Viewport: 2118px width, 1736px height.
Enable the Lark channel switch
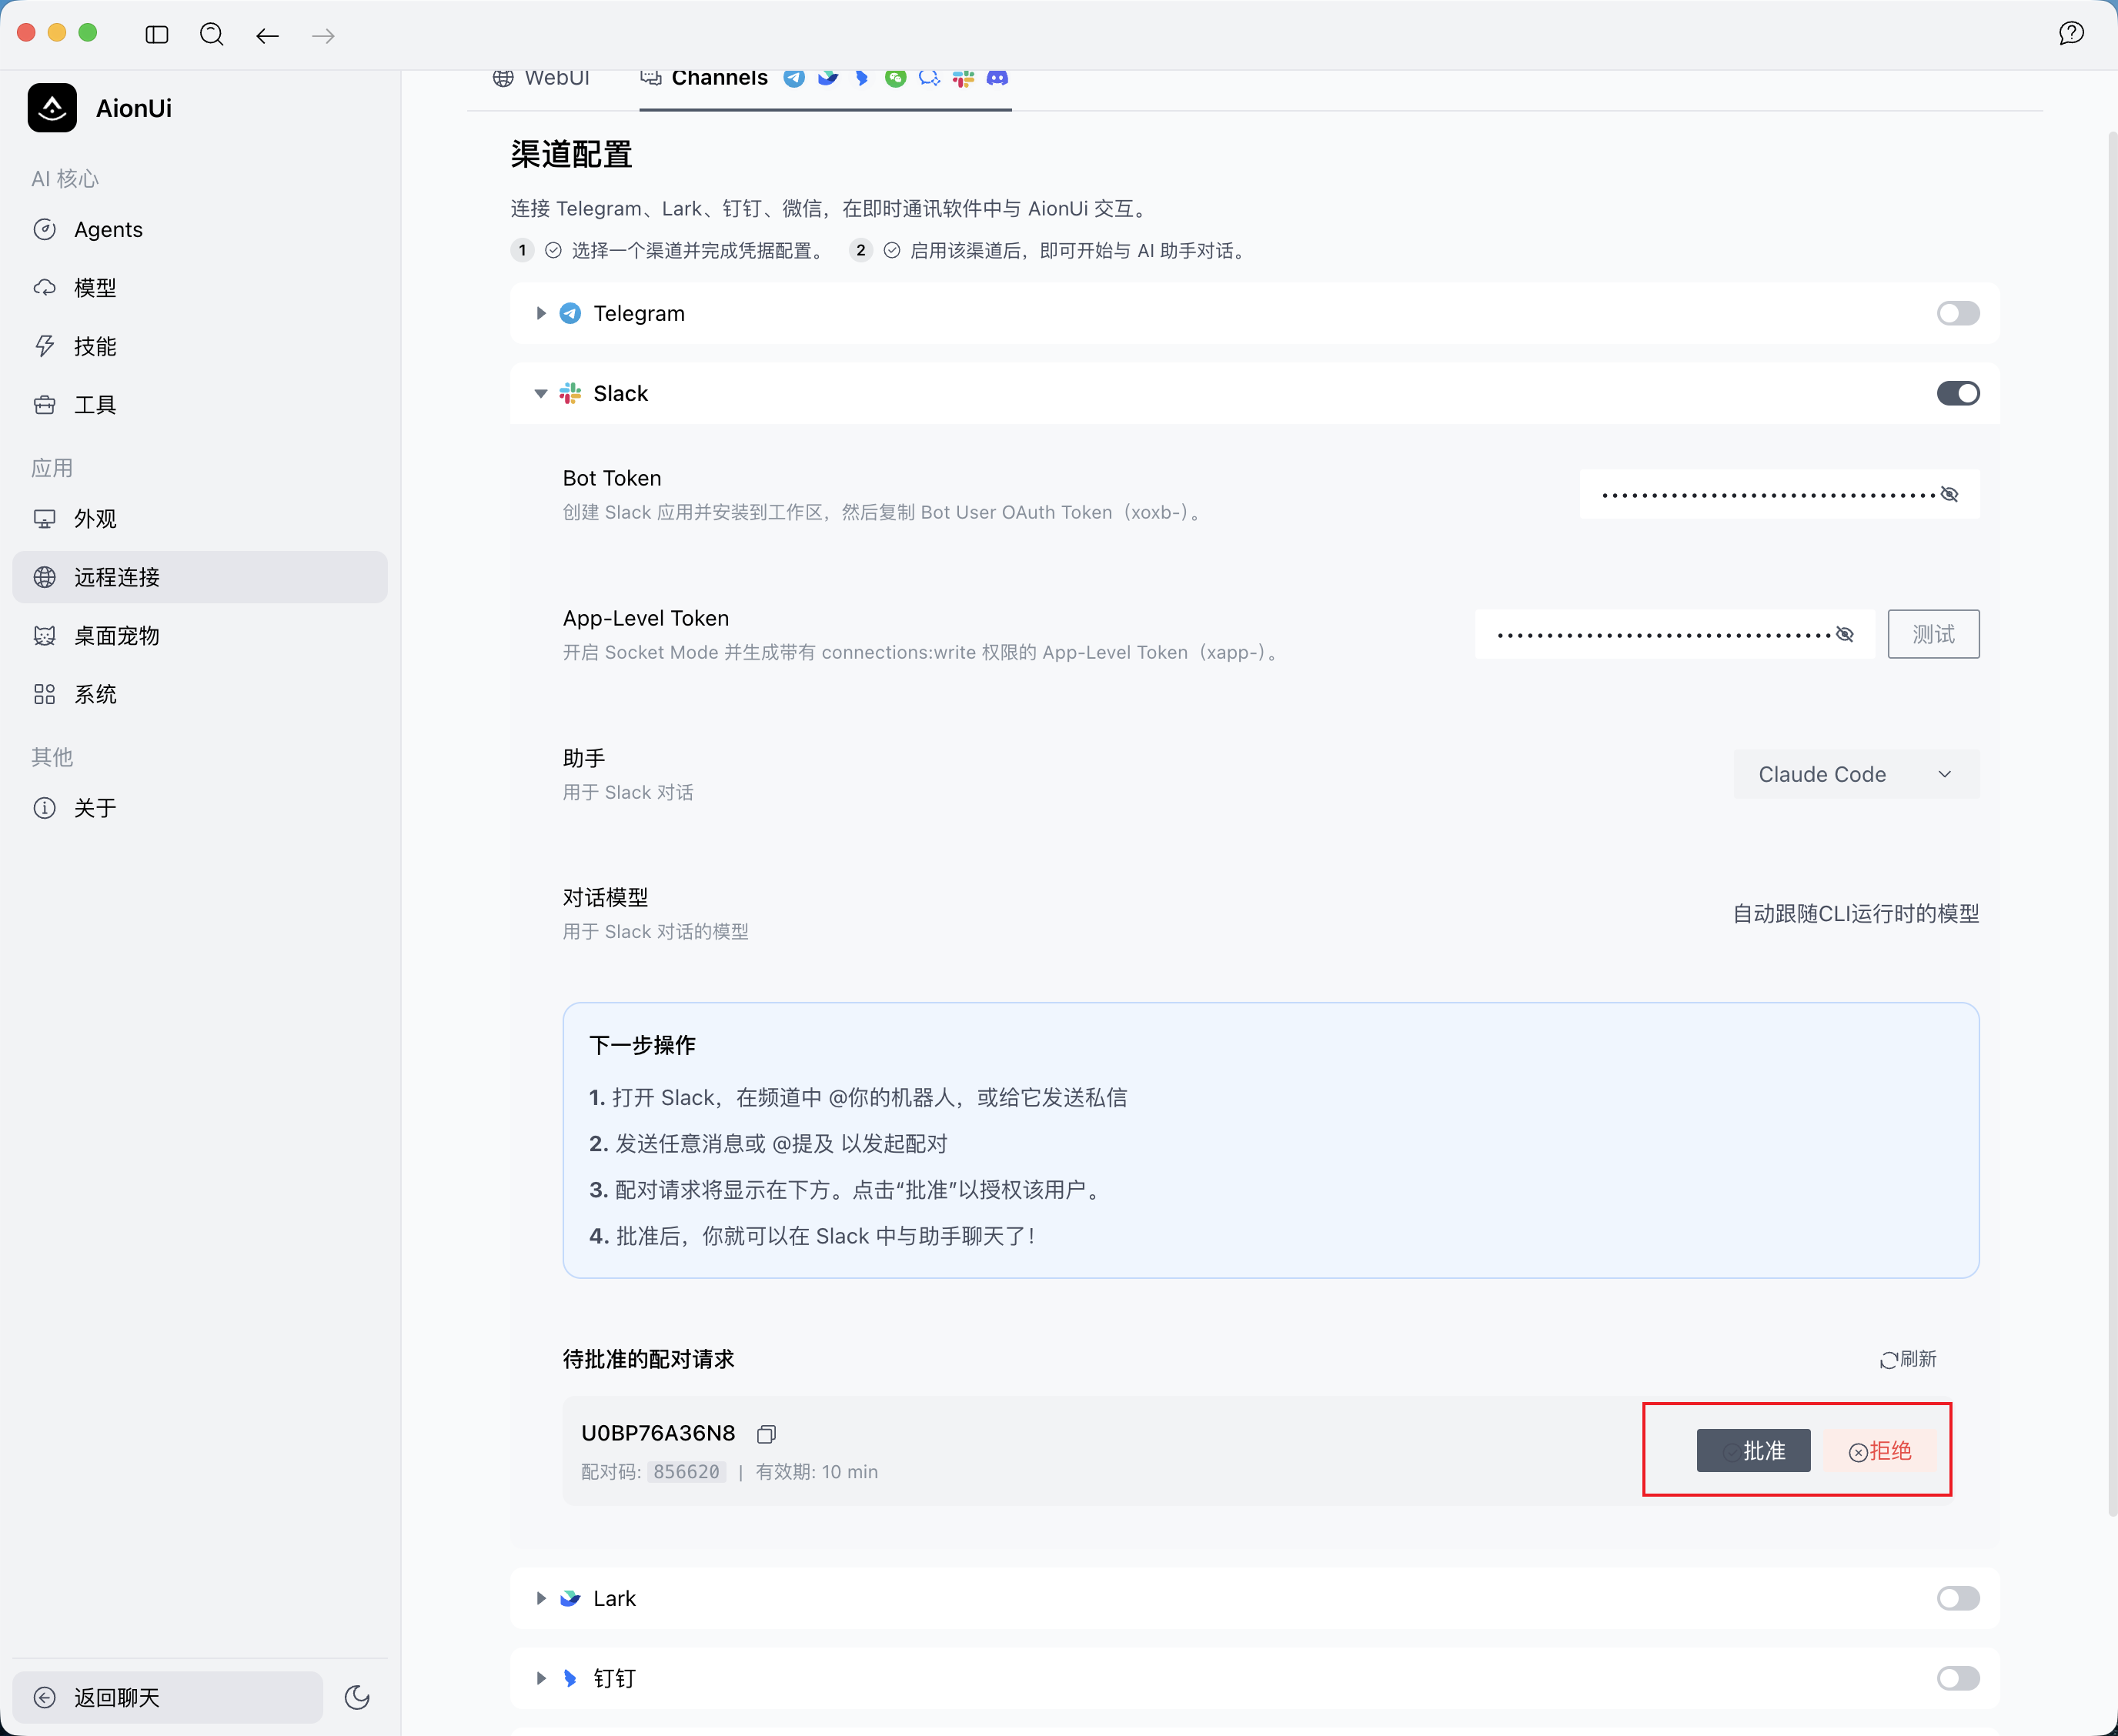coord(1958,1598)
